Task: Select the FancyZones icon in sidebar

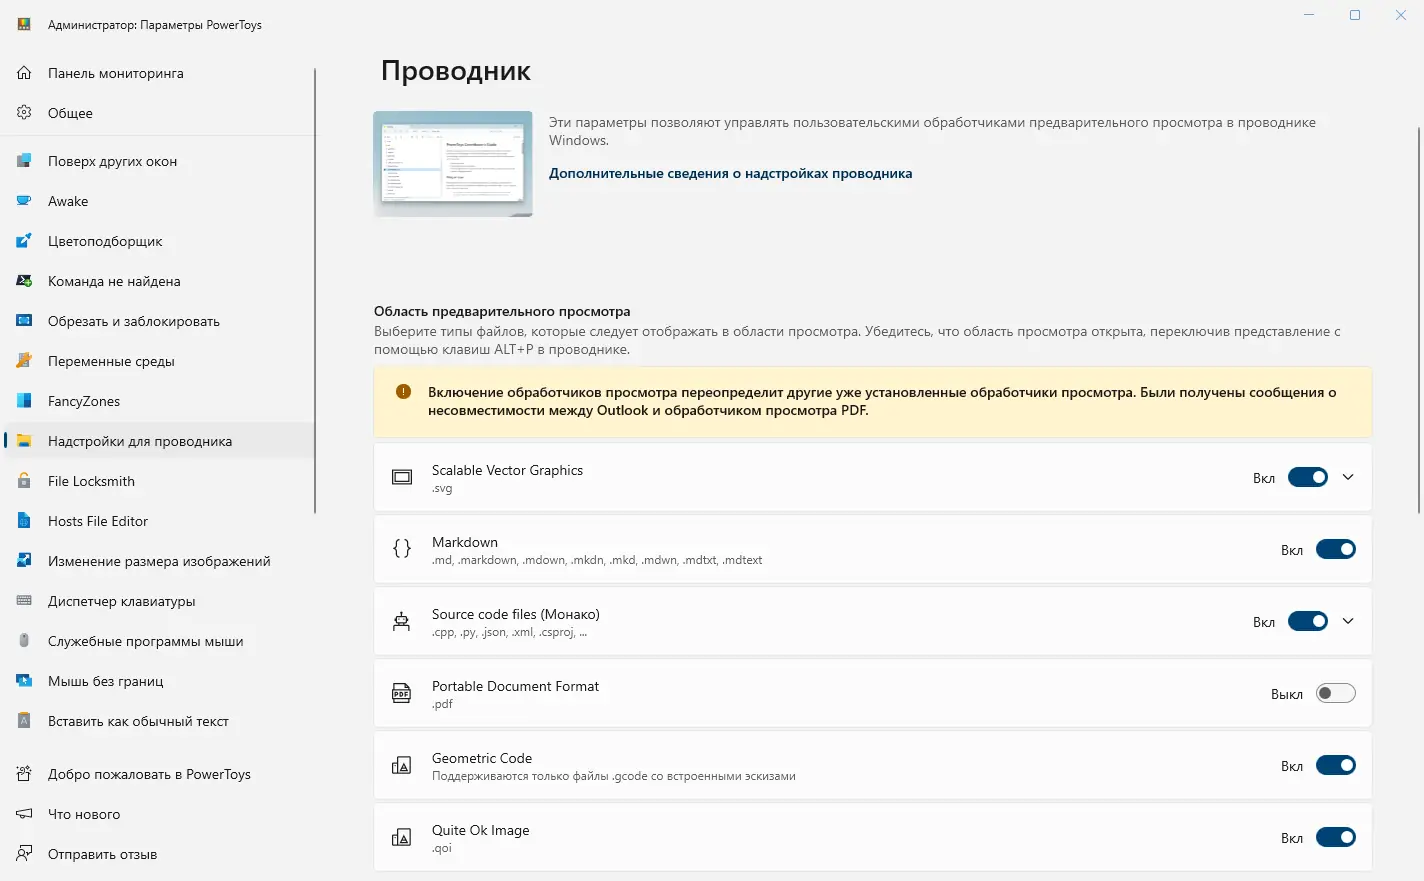Action: click(x=23, y=401)
